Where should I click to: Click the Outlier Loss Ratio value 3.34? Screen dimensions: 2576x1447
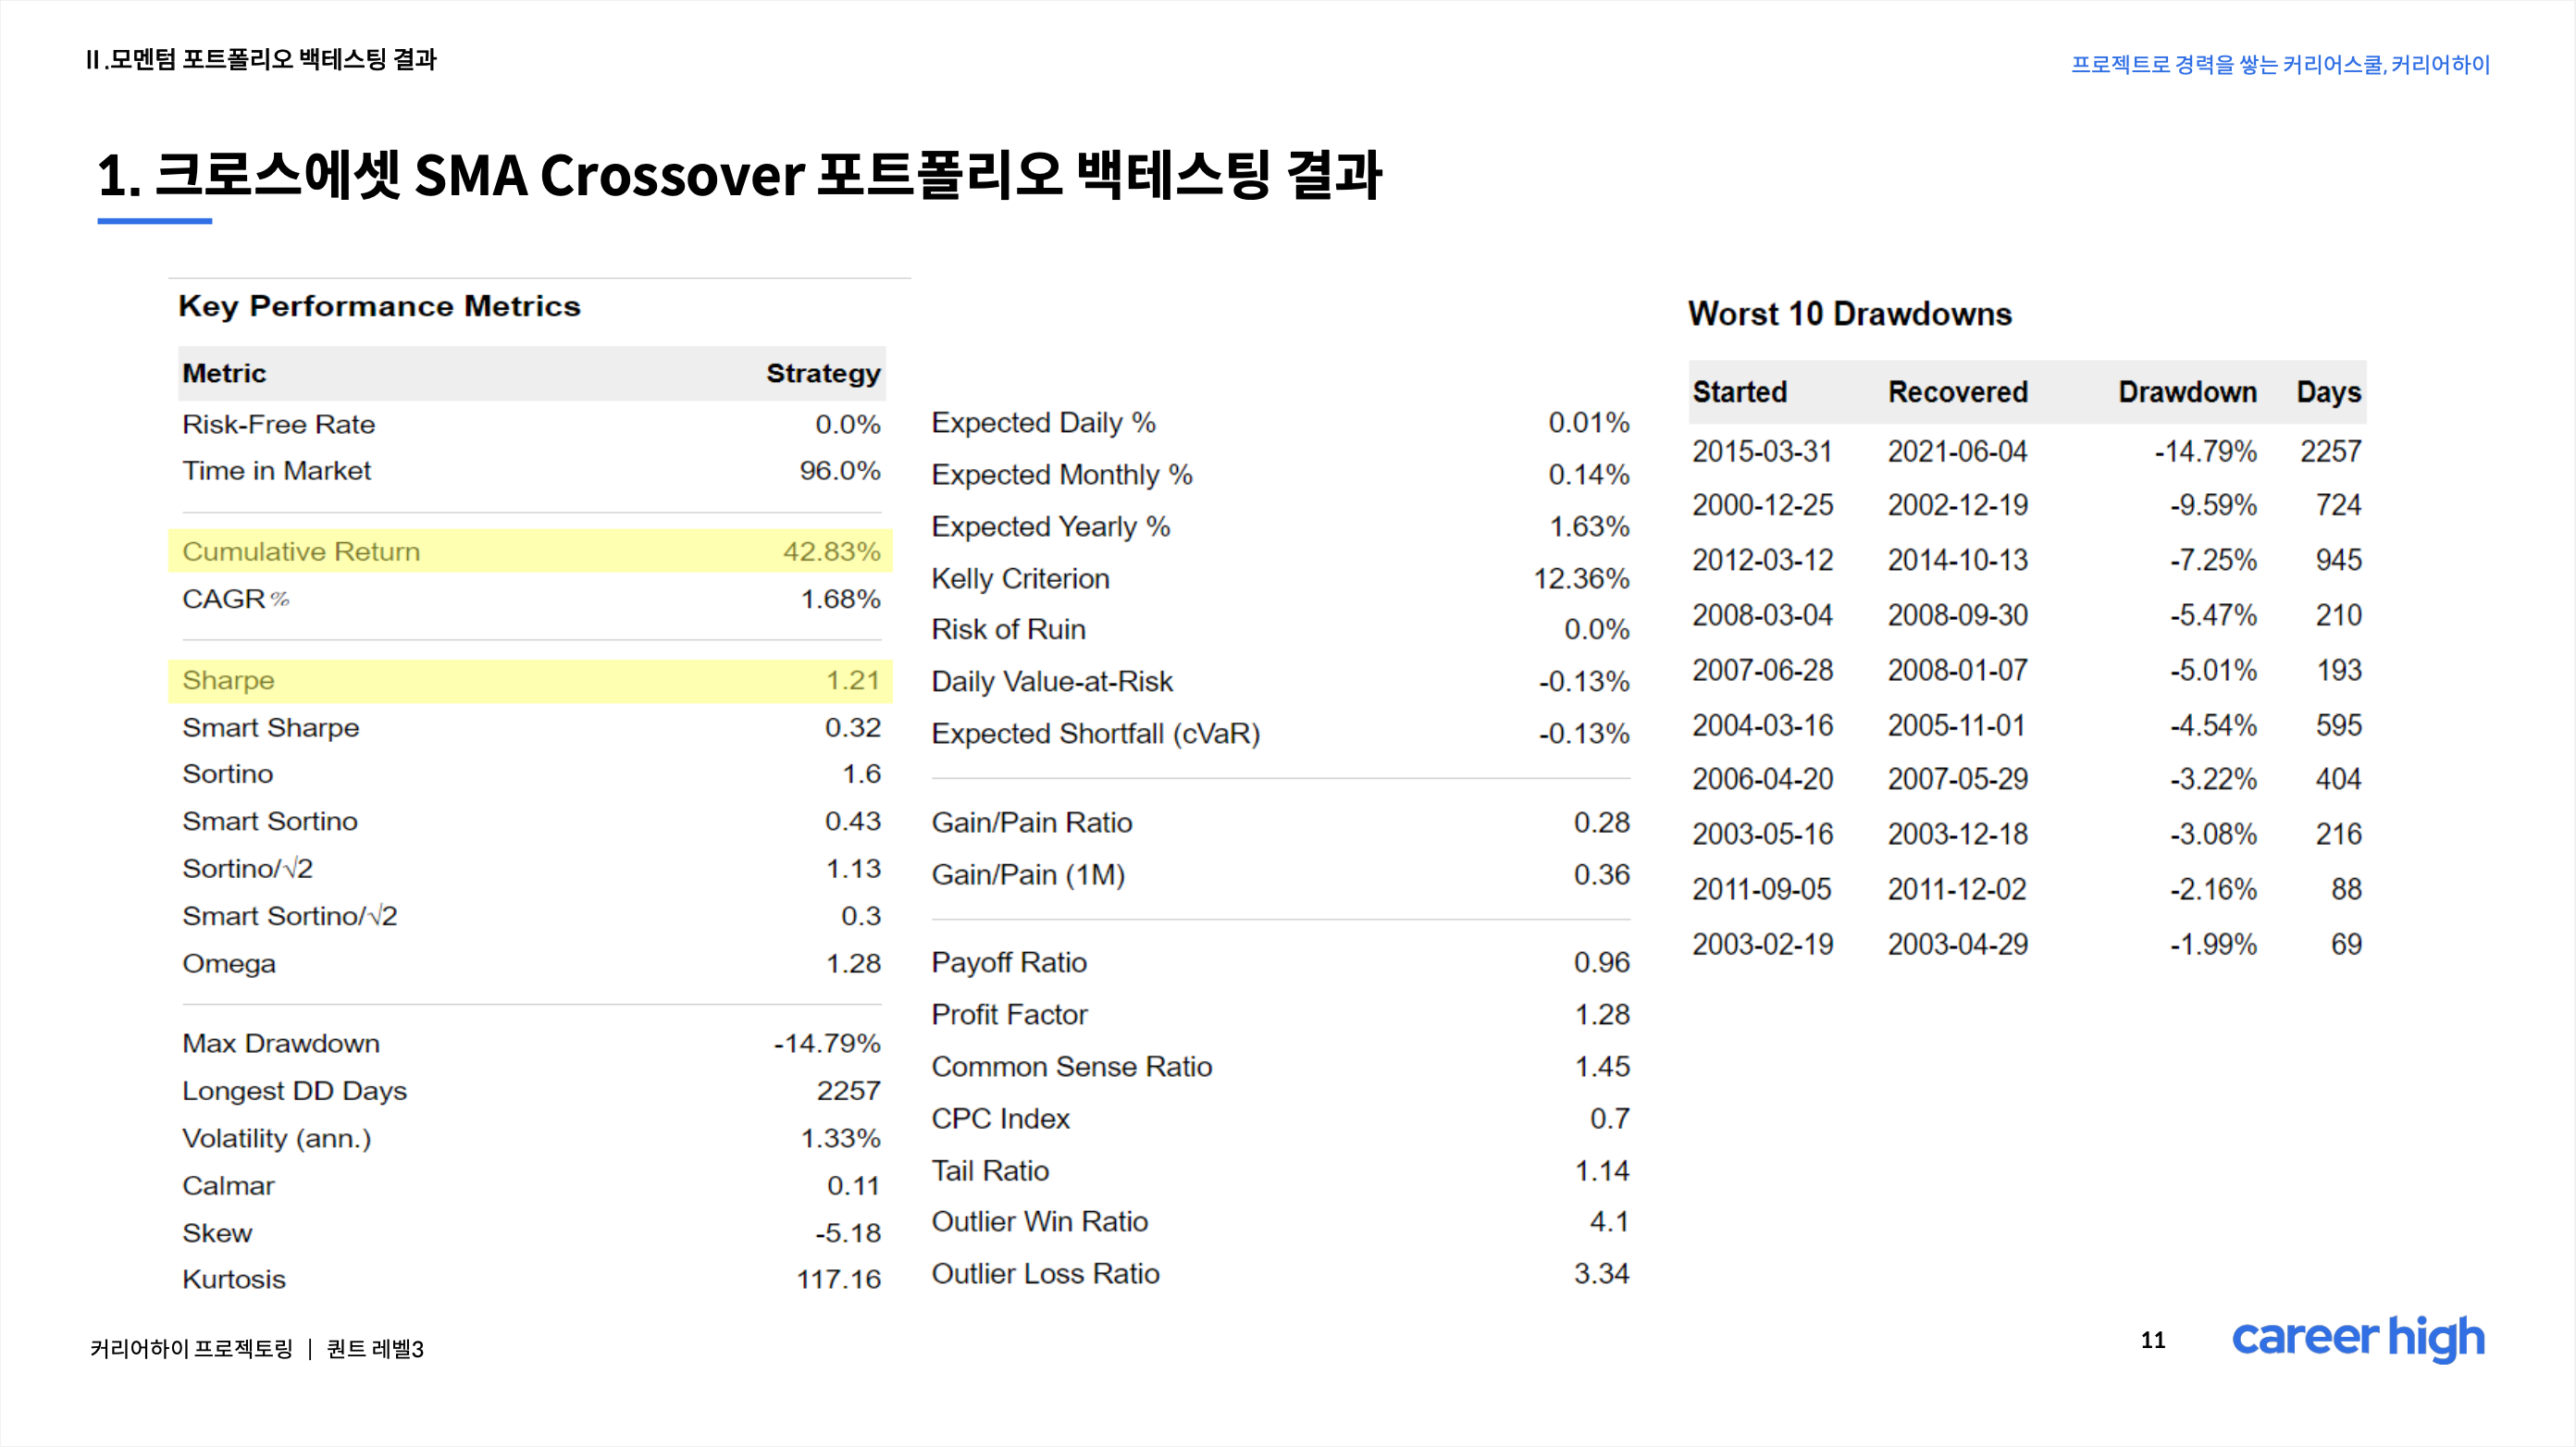[1601, 1273]
